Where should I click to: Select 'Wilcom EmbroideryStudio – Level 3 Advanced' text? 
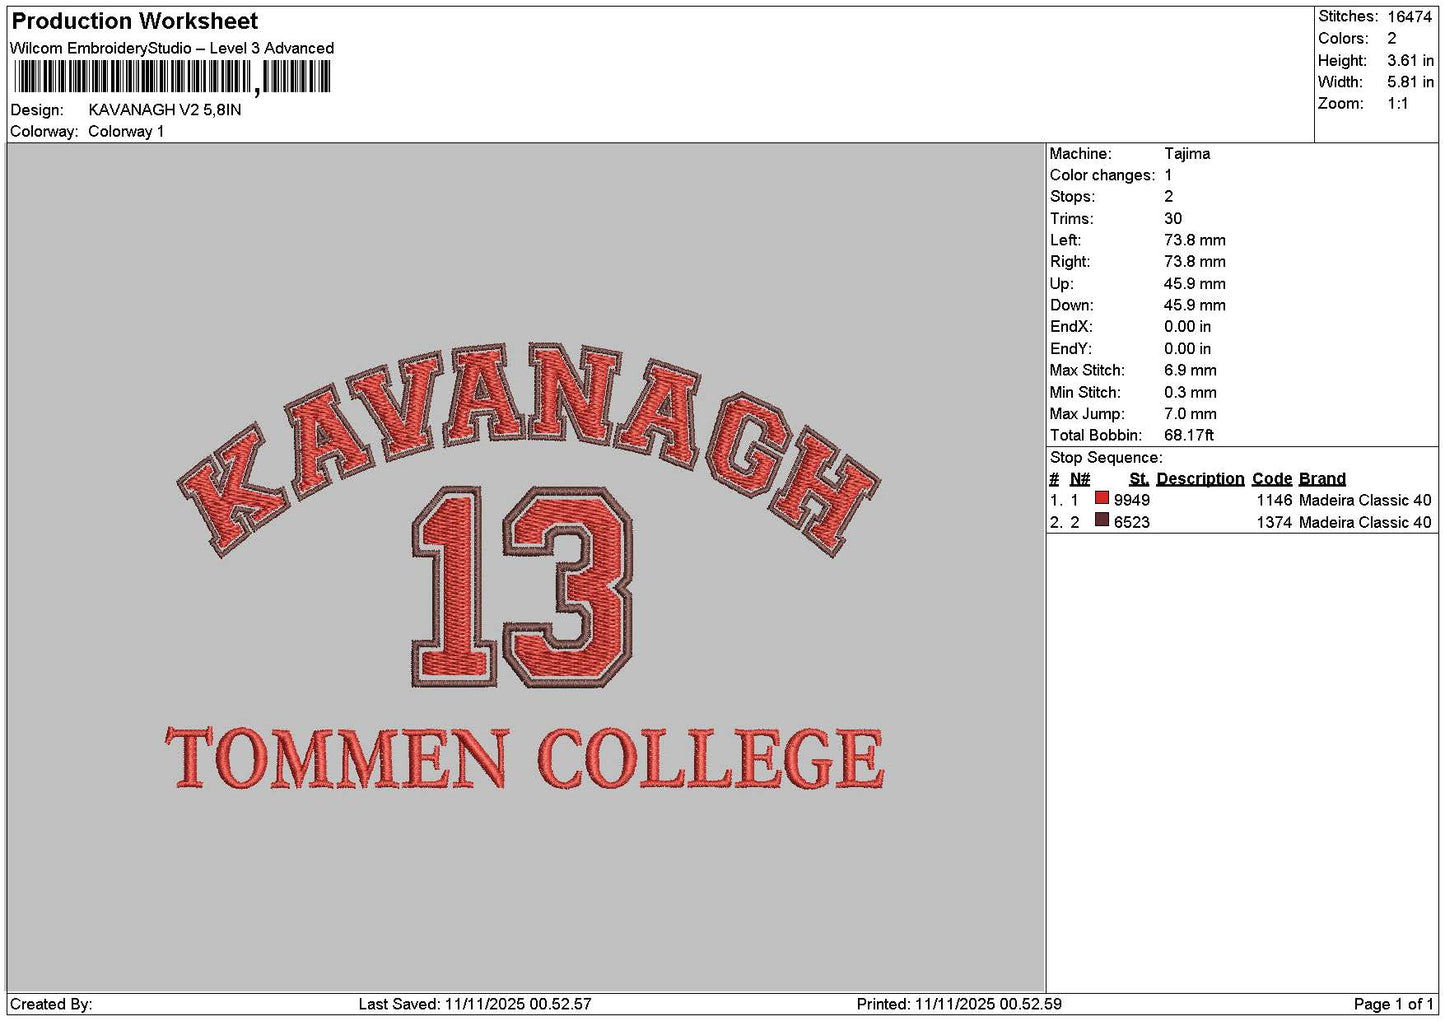[x=172, y=48]
